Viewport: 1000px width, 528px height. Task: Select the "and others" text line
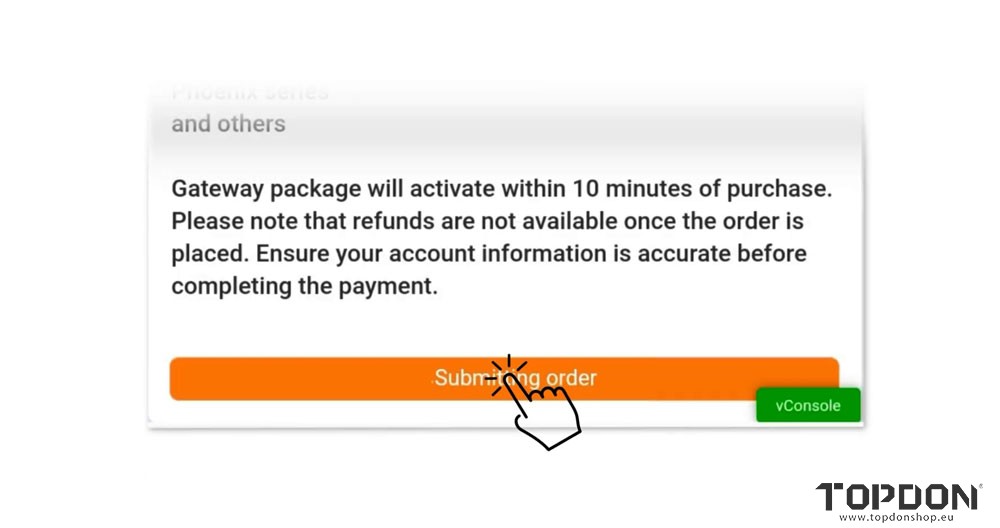click(x=228, y=124)
